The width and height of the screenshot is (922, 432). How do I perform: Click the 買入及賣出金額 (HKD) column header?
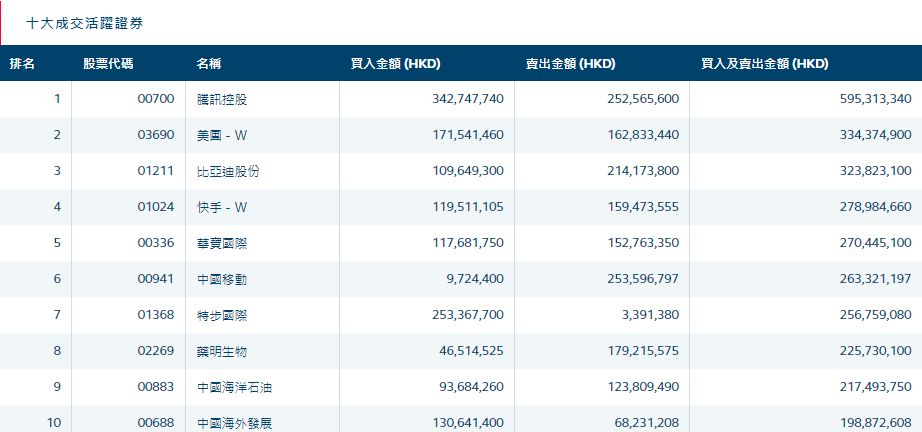point(764,64)
